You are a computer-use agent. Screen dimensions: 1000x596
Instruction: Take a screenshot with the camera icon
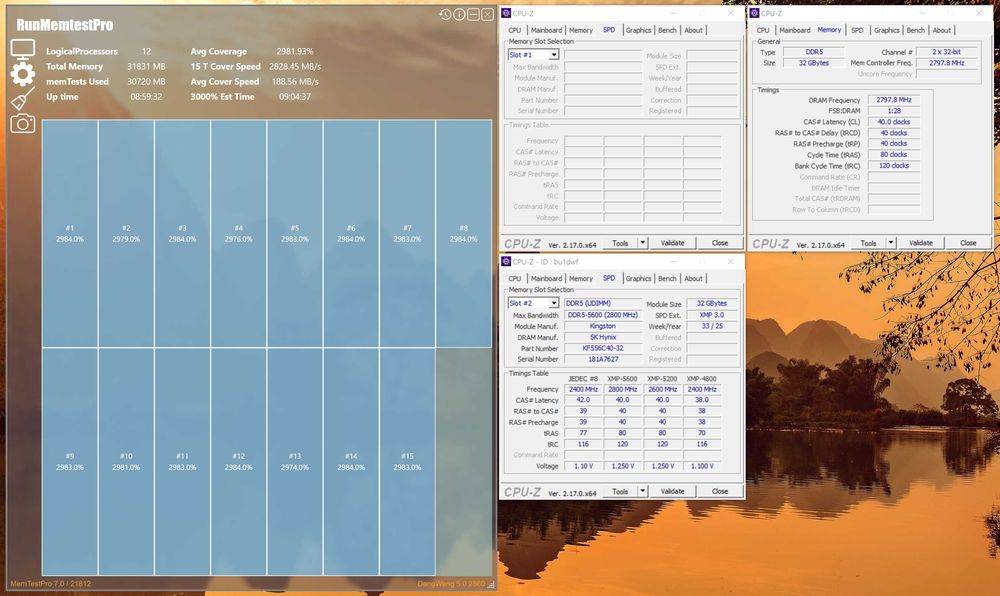point(22,124)
